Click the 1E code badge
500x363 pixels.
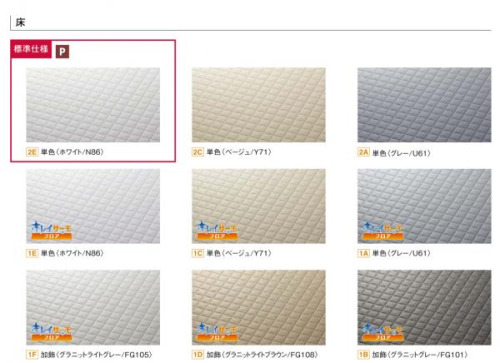click(32, 253)
